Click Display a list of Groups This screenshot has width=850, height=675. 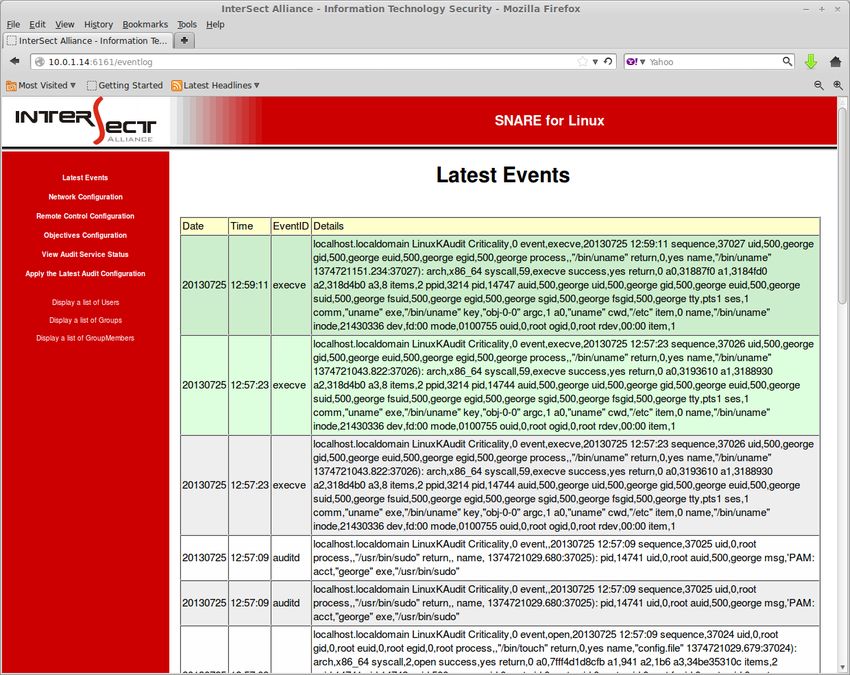85,320
